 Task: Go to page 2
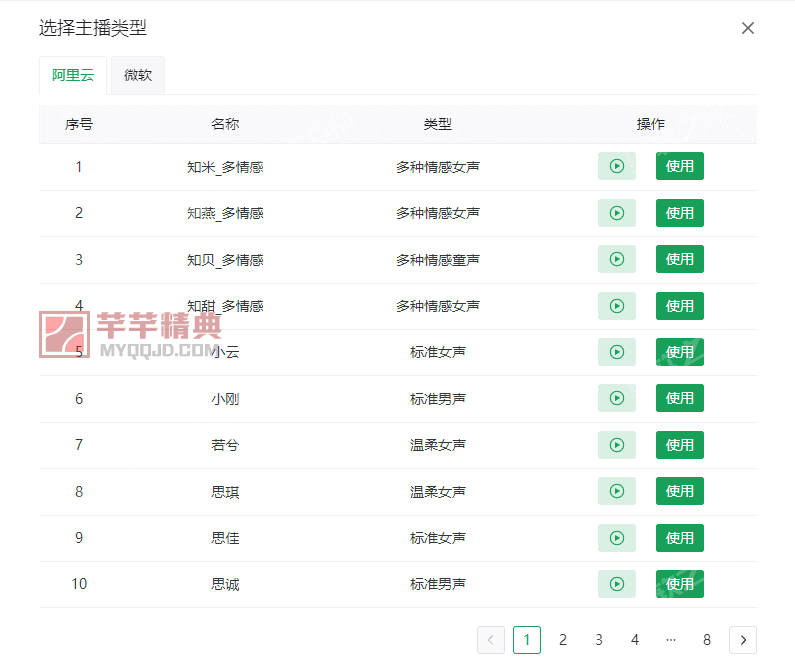563,640
